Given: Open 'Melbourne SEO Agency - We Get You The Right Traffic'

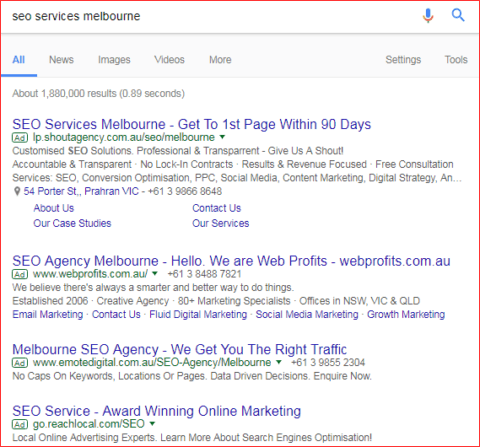Looking at the screenshot, I should [x=180, y=349].
